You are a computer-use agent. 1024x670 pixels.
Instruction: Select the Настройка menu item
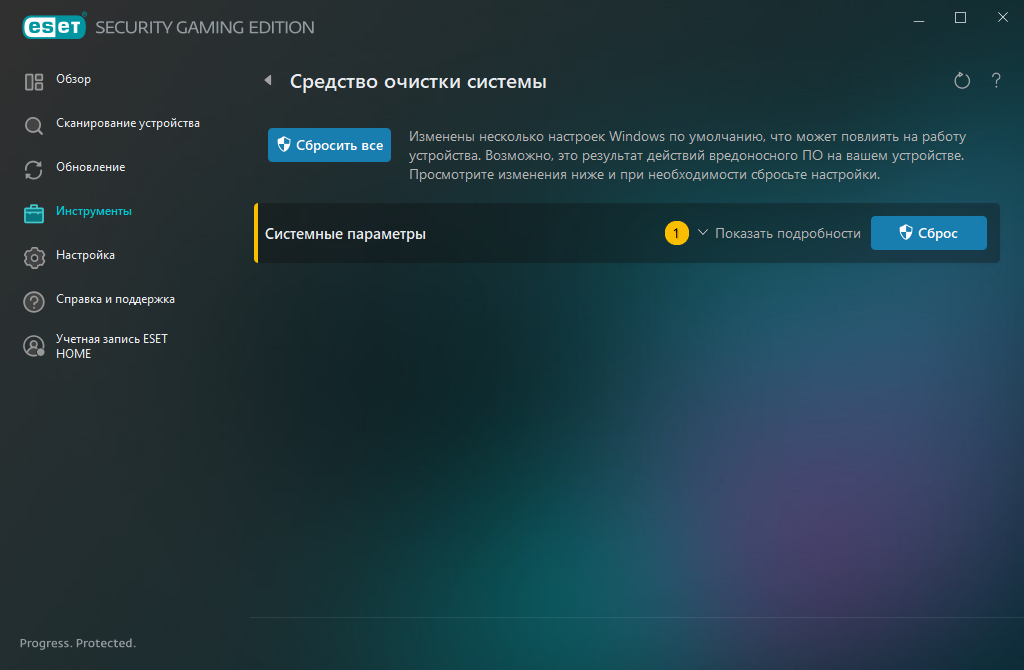click(86, 255)
